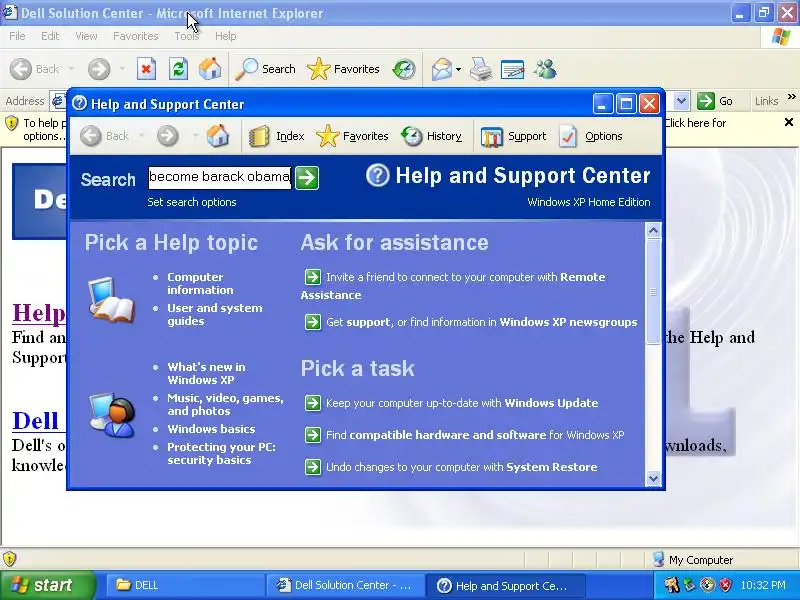
Task: Click the Help search input field
Action: [219, 178]
